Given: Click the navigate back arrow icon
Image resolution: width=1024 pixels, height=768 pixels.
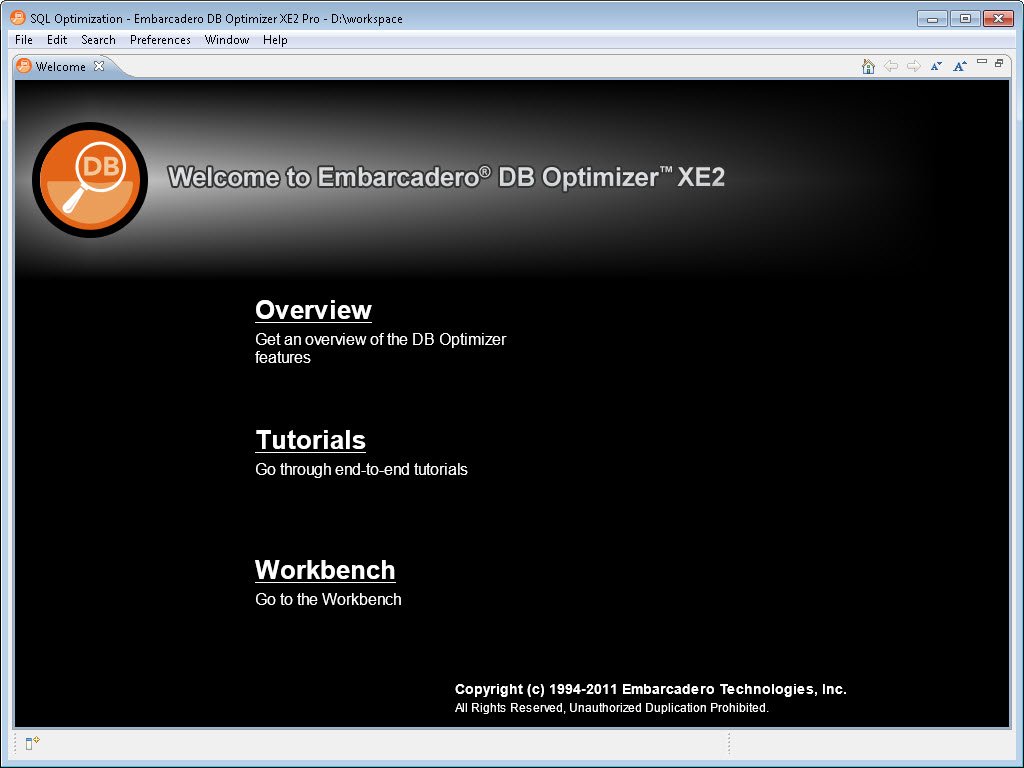Looking at the screenshot, I should [891, 66].
